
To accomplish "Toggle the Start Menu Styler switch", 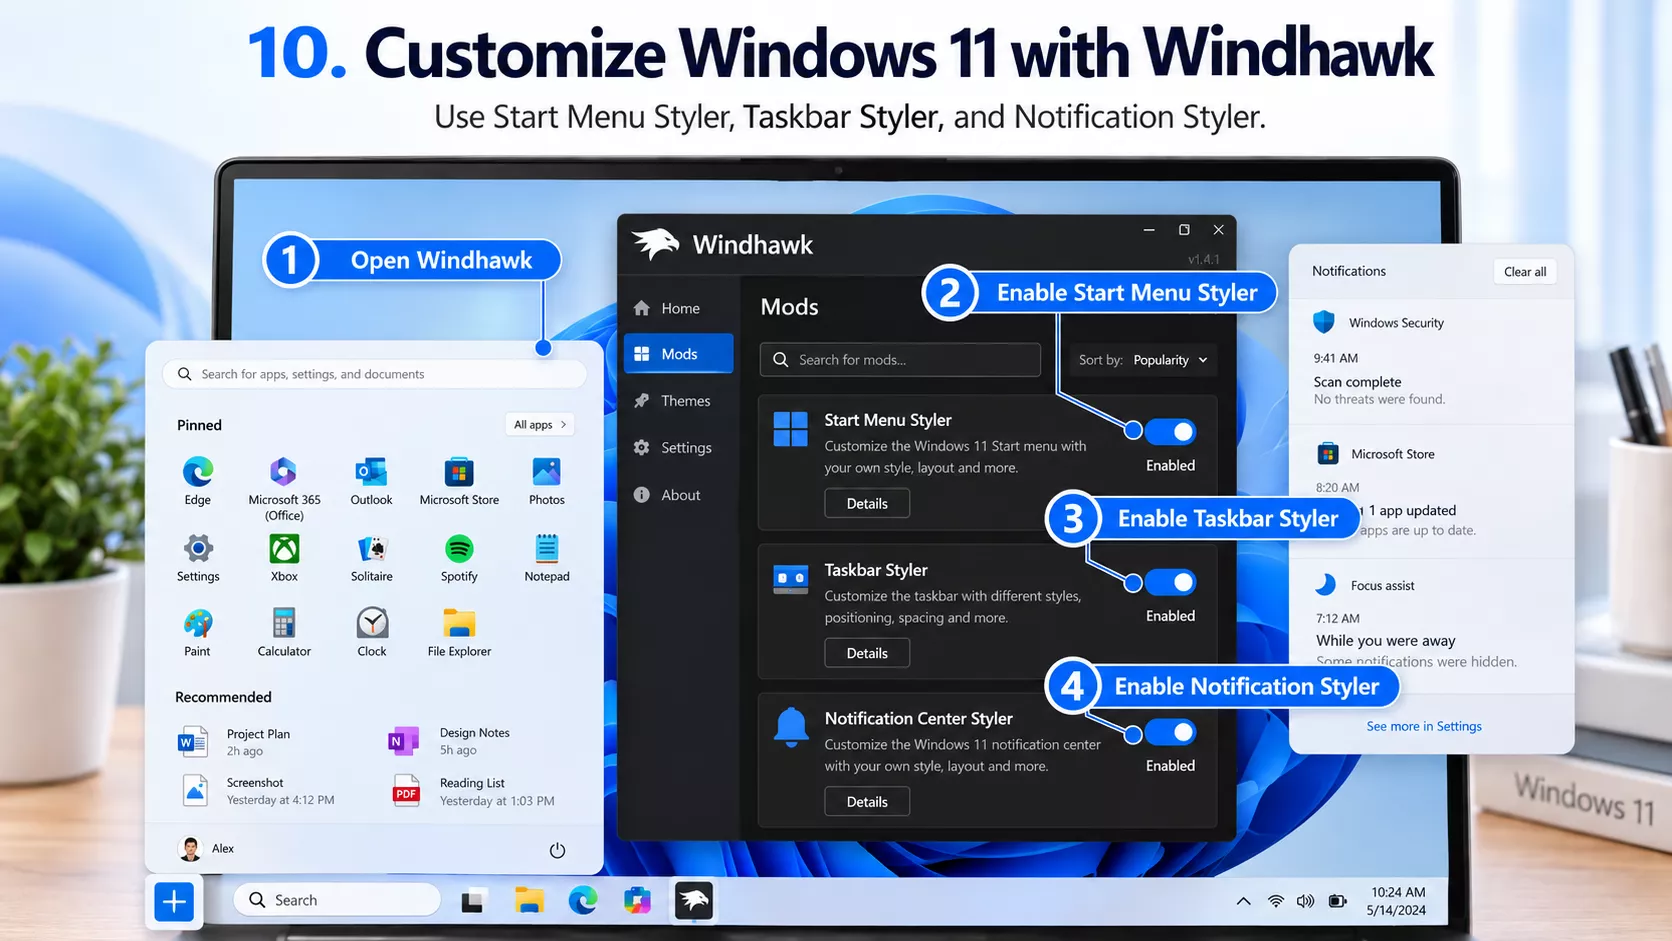I will click(x=1170, y=432).
